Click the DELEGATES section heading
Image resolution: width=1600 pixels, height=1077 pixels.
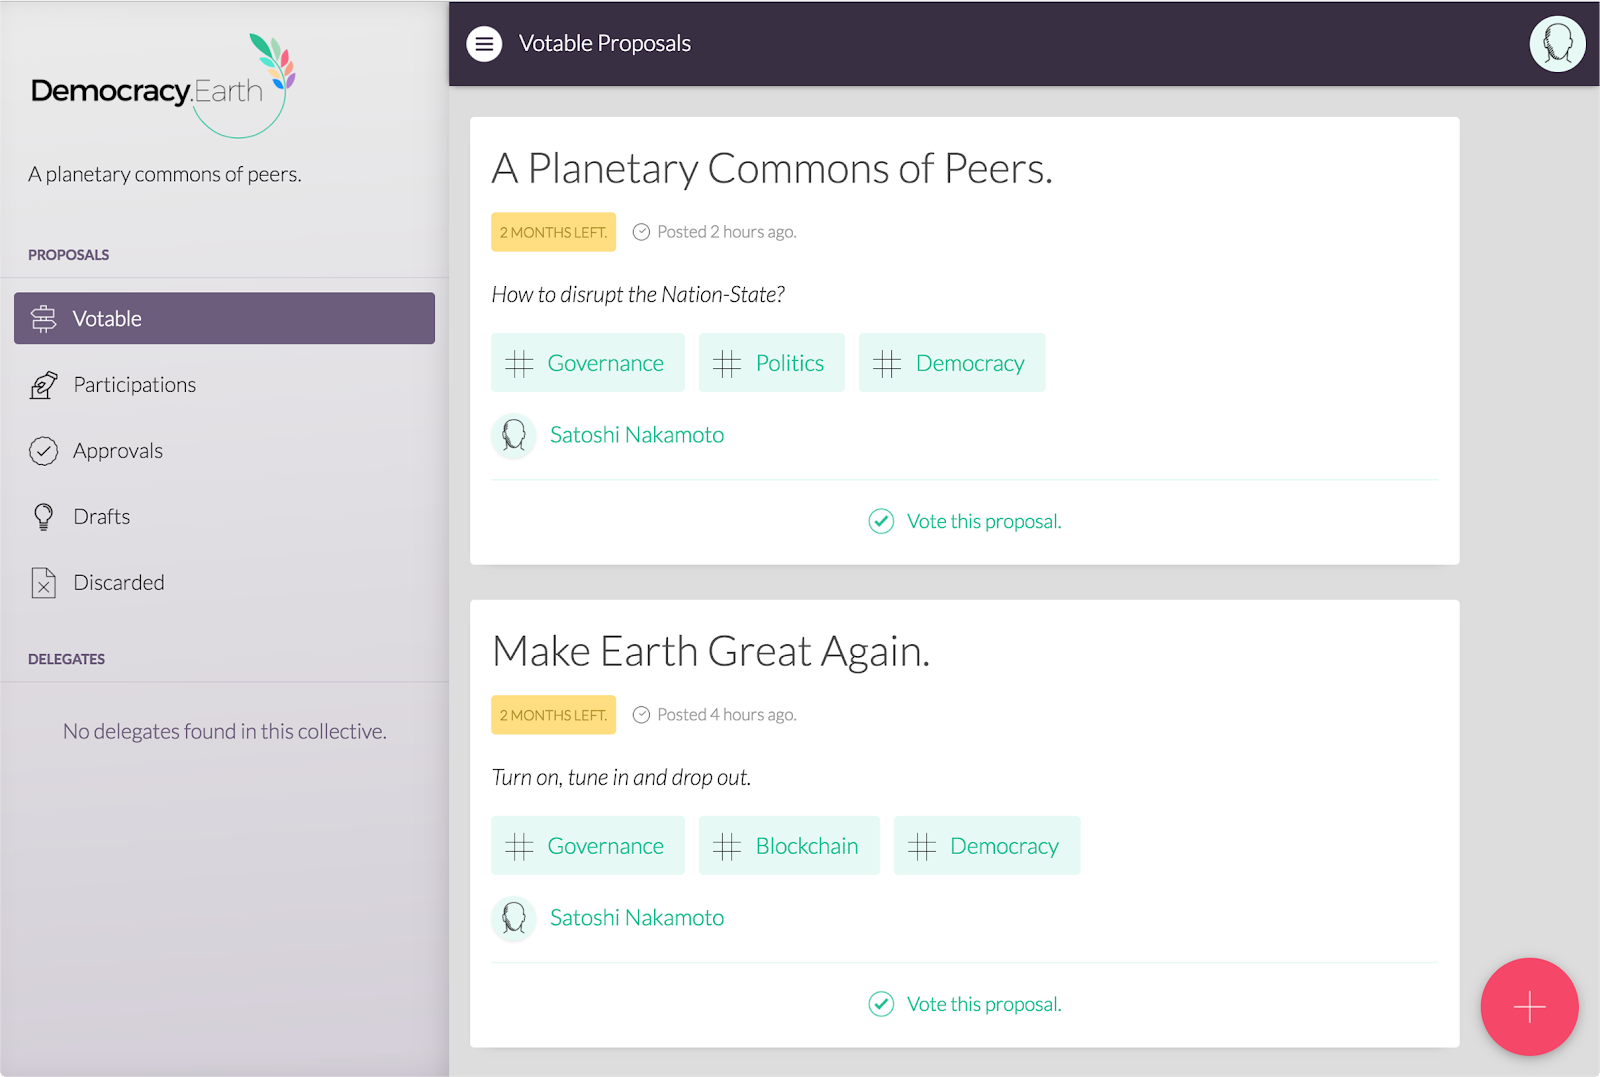tap(67, 659)
